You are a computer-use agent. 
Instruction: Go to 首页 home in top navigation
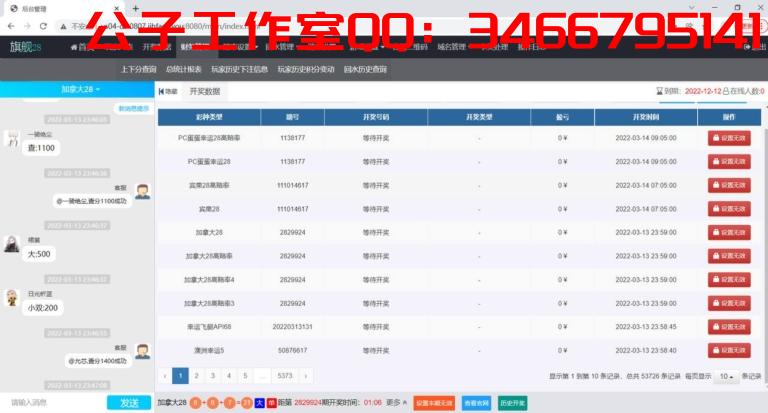pos(82,47)
